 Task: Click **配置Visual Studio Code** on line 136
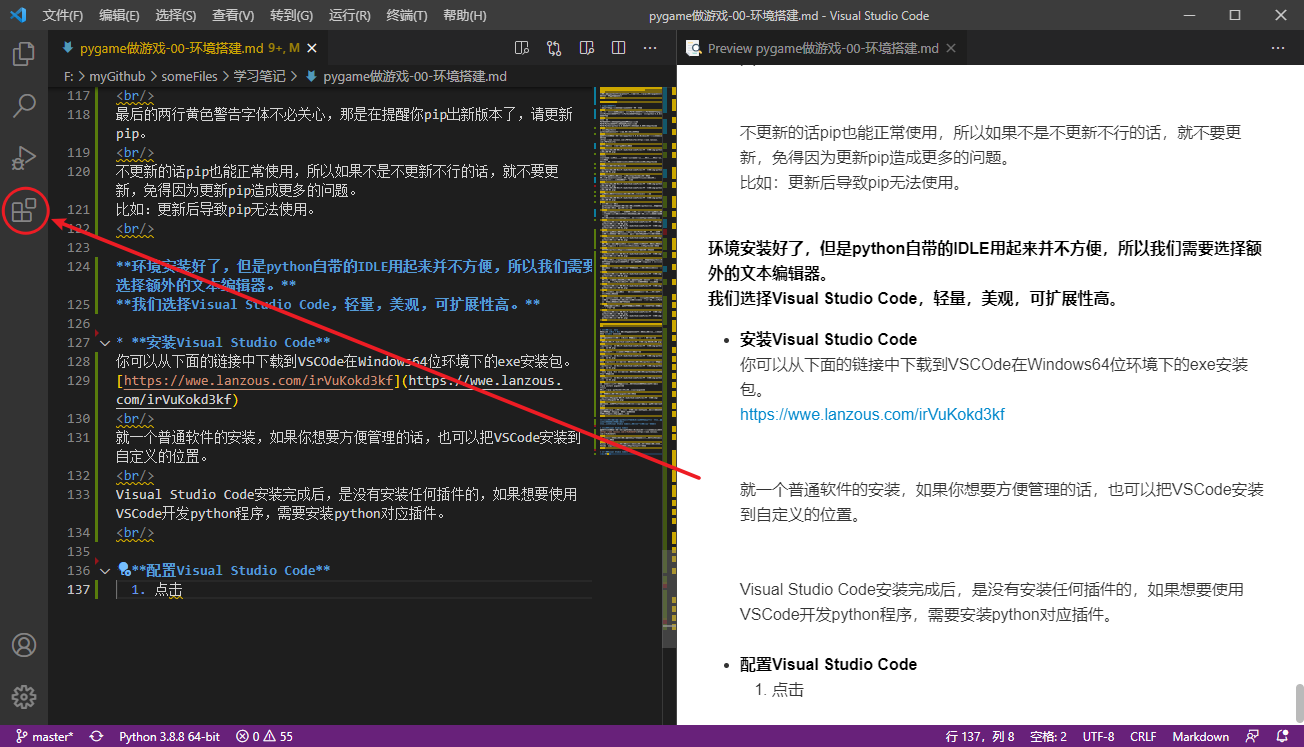coord(231,570)
